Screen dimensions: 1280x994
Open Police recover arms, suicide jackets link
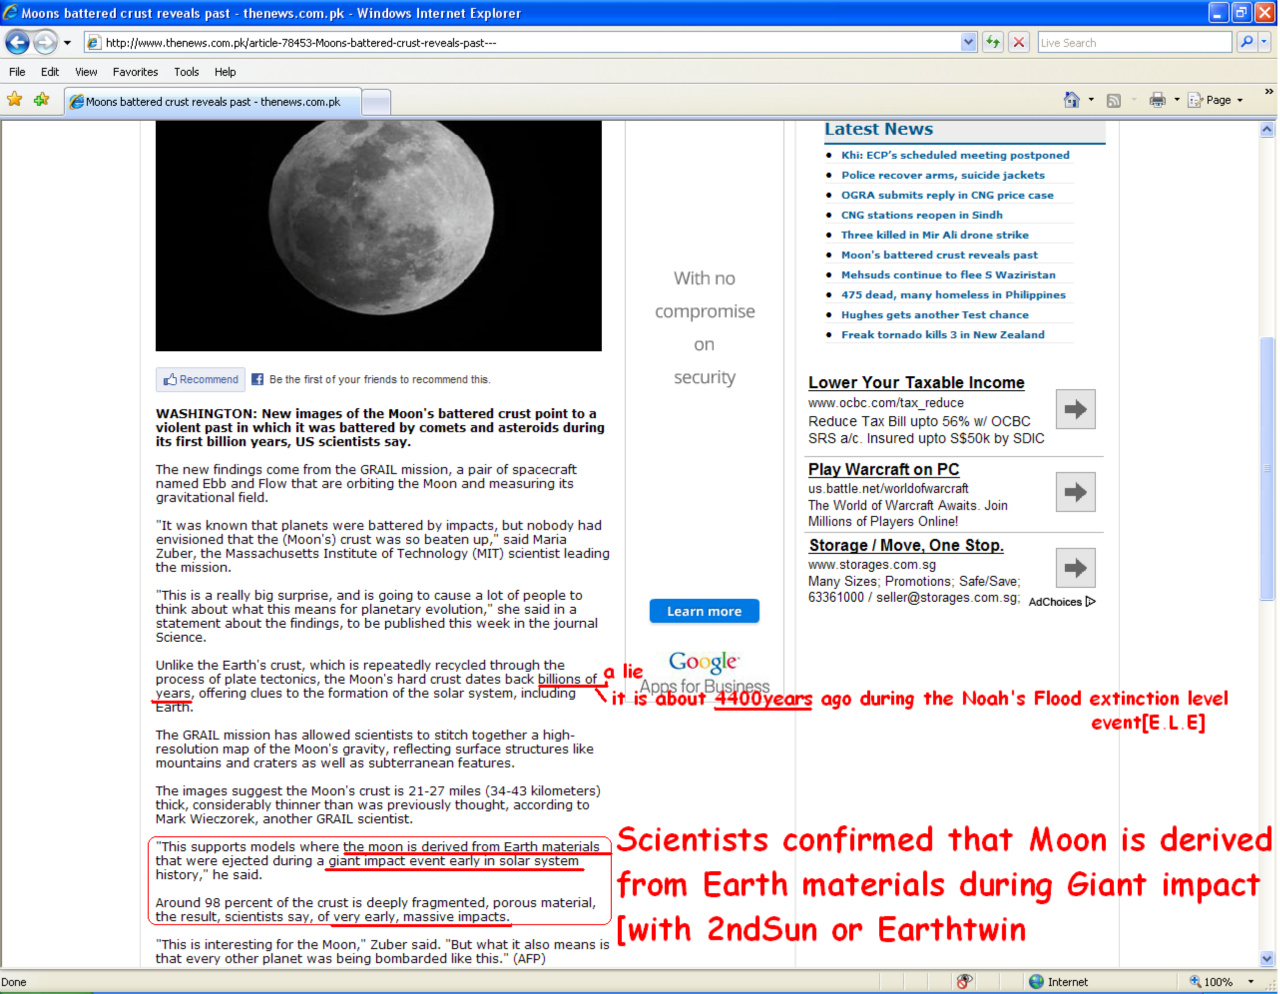[942, 175]
